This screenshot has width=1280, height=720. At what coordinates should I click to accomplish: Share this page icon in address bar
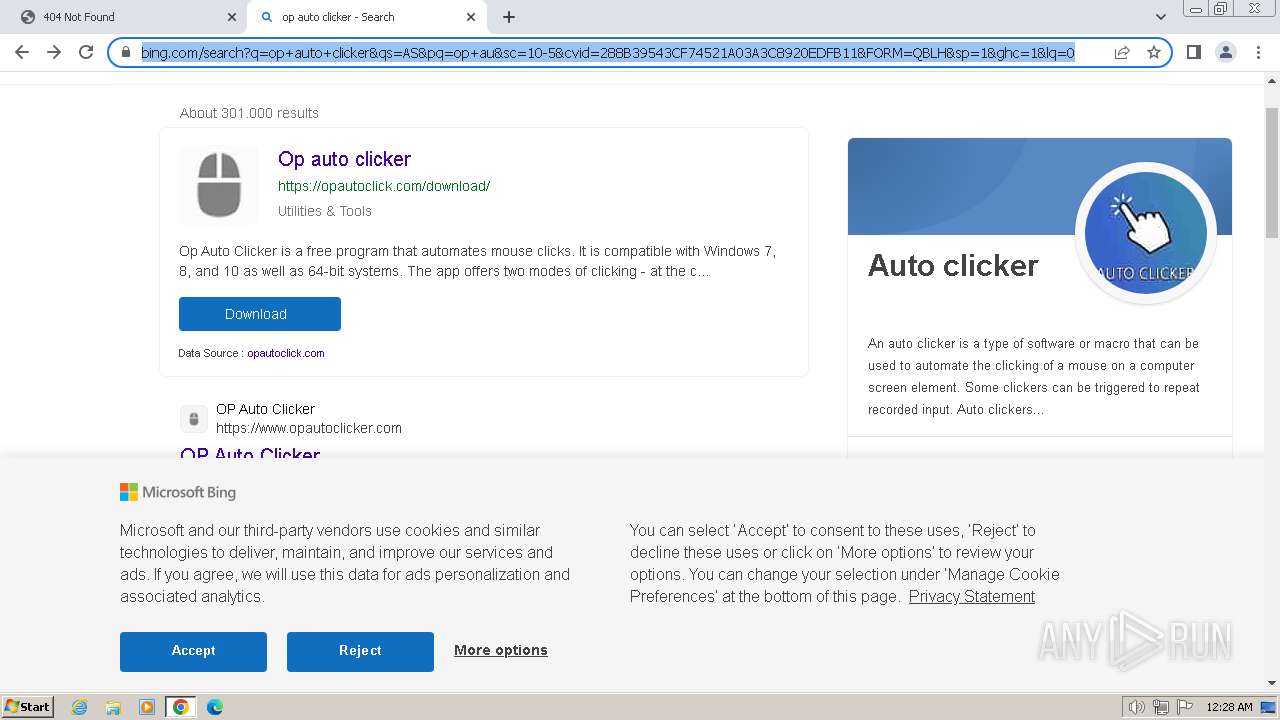pos(1122,52)
